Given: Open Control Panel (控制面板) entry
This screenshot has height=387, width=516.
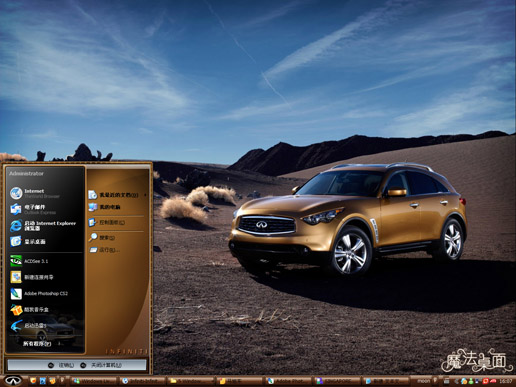Looking at the screenshot, I should [x=118, y=222].
